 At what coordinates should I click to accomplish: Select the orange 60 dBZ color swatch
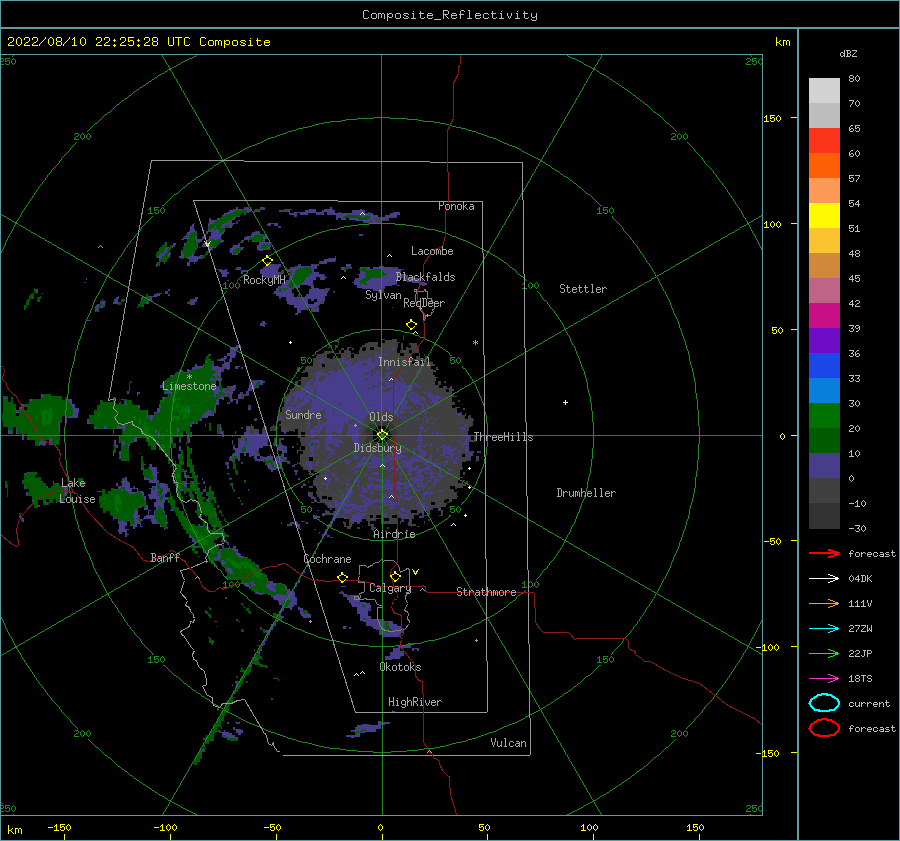tap(824, 166)
